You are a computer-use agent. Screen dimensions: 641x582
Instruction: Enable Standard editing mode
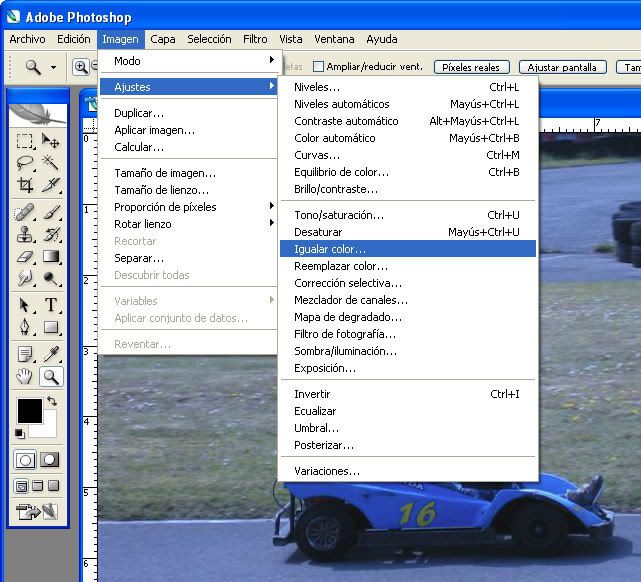[x=25, y=460]
